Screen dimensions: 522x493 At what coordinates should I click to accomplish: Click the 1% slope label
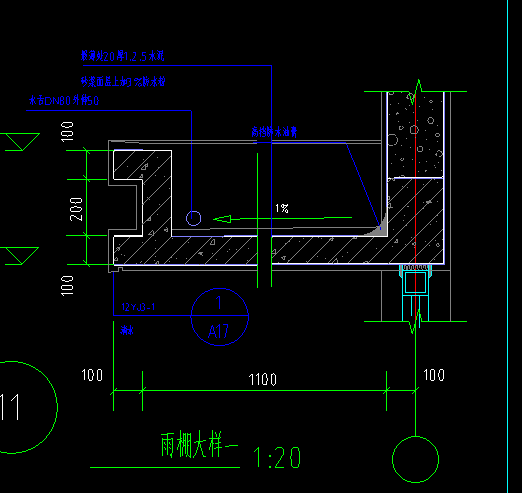282,208
